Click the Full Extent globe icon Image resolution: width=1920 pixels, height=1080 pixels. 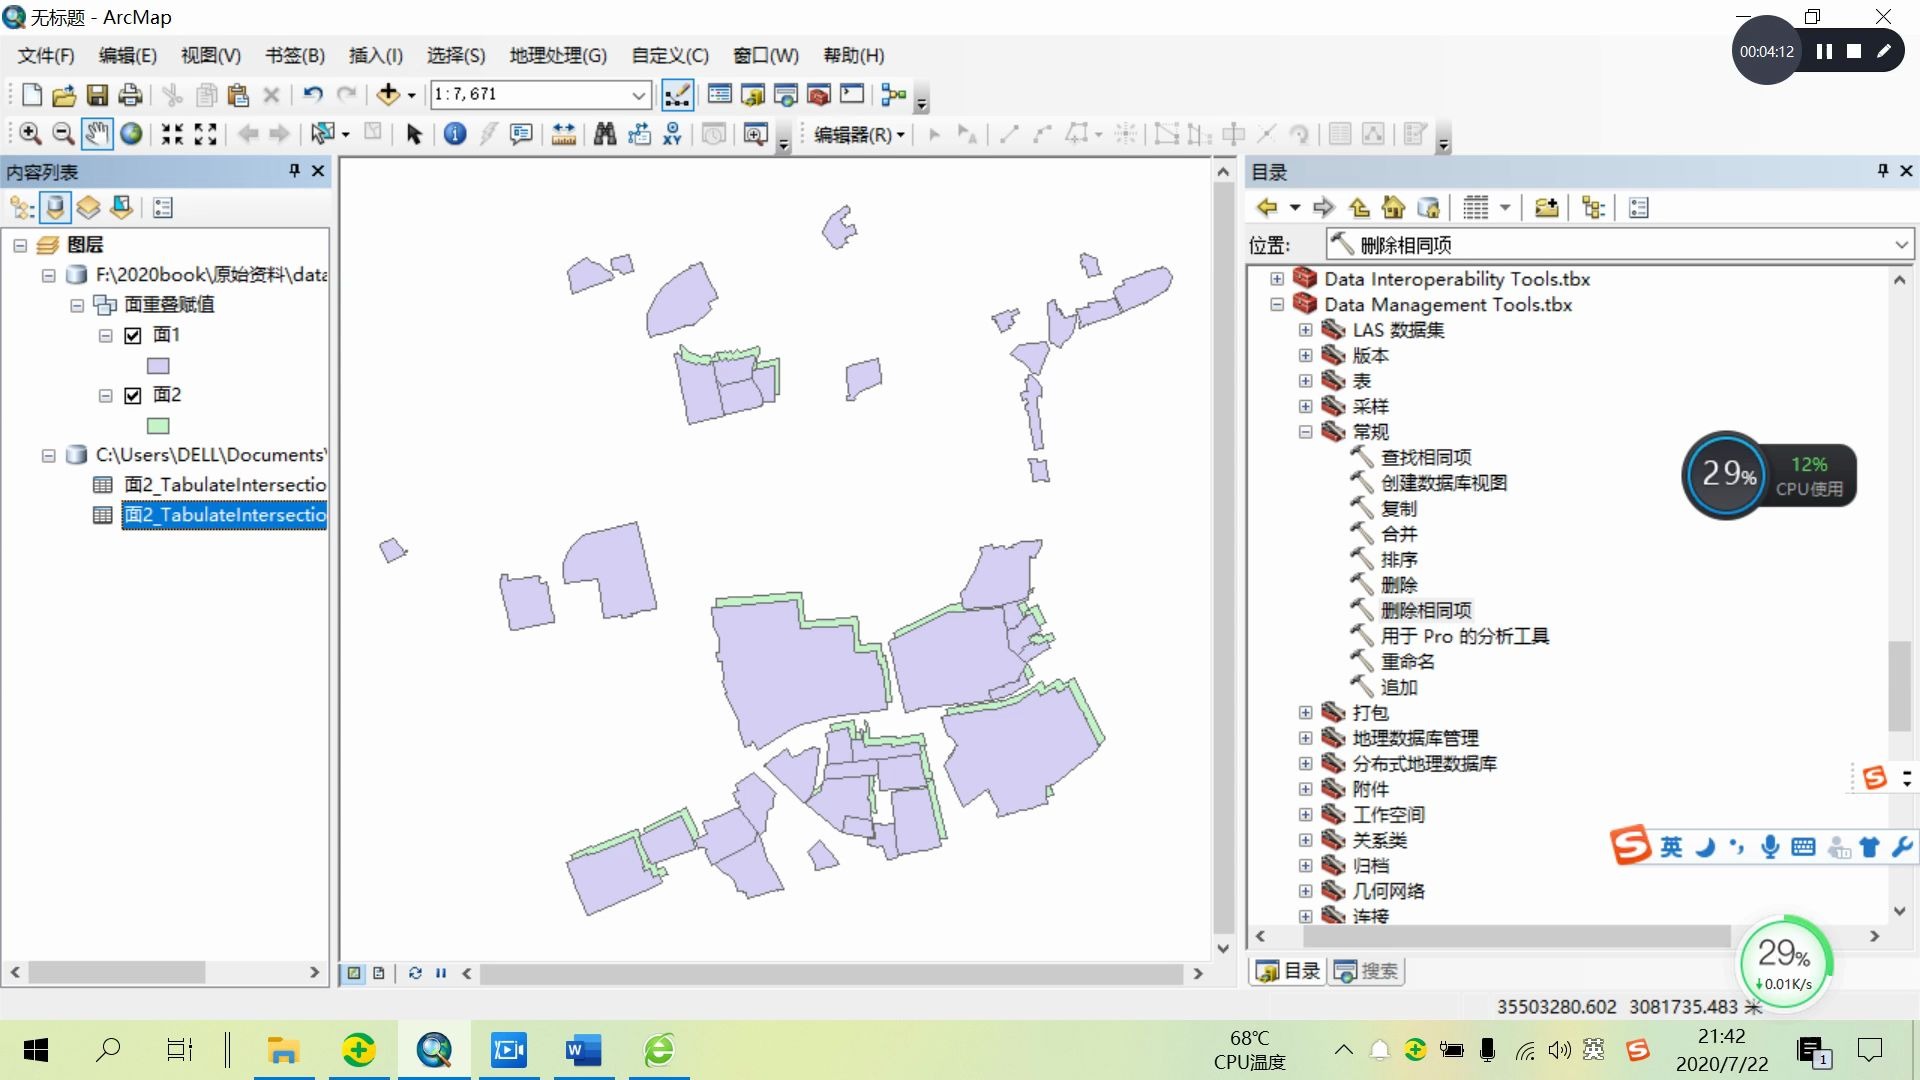point(131,134)
